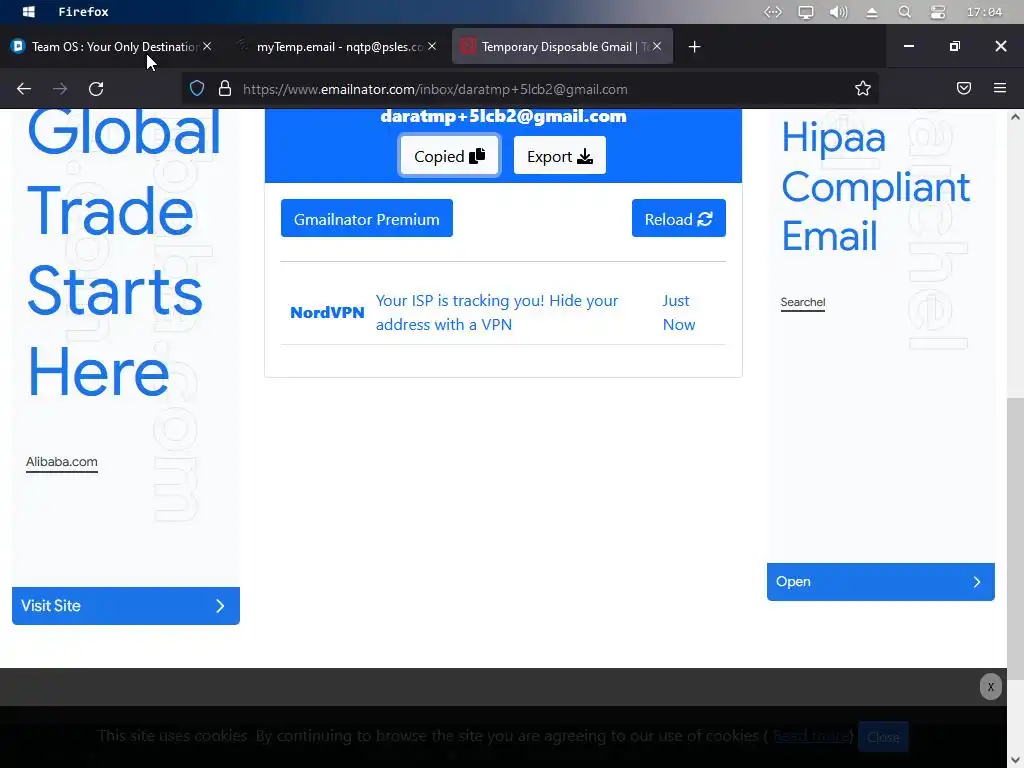Restore down the Firefox window
Screen dimensions: 1024x768
pyautogui.click(x=955, y=46)
